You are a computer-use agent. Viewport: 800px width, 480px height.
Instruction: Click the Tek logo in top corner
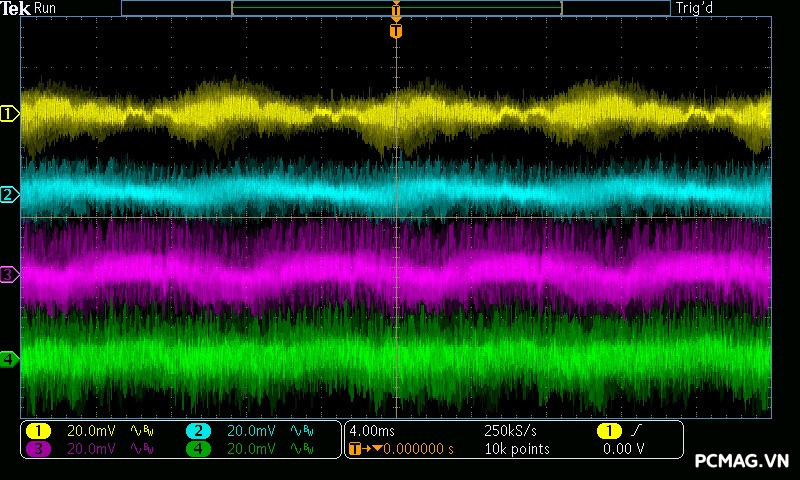17,8
